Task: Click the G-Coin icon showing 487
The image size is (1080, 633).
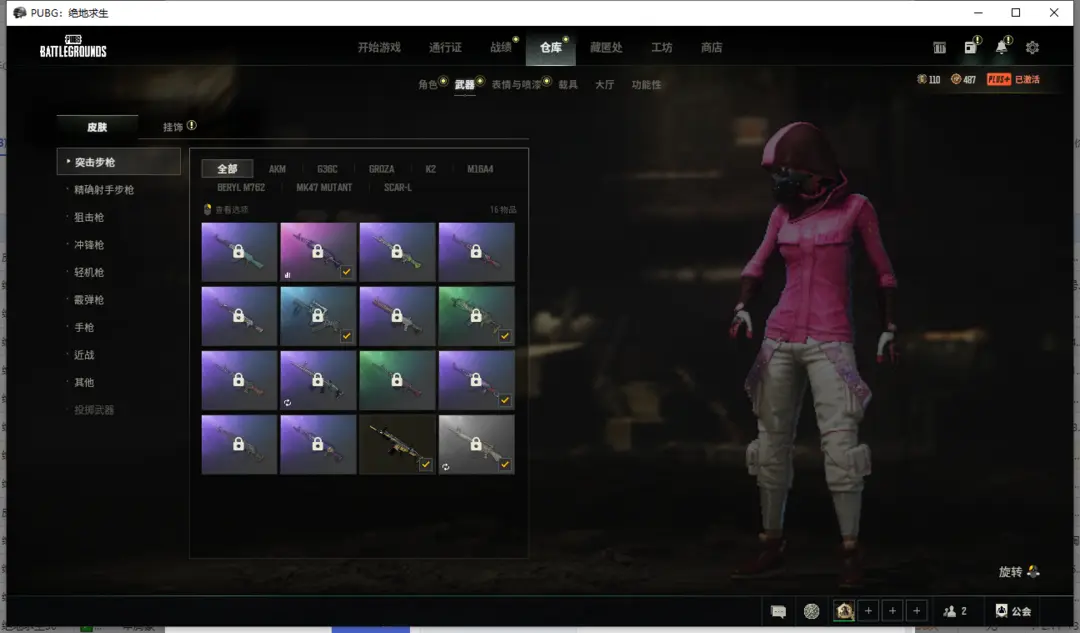Action: 955,79
